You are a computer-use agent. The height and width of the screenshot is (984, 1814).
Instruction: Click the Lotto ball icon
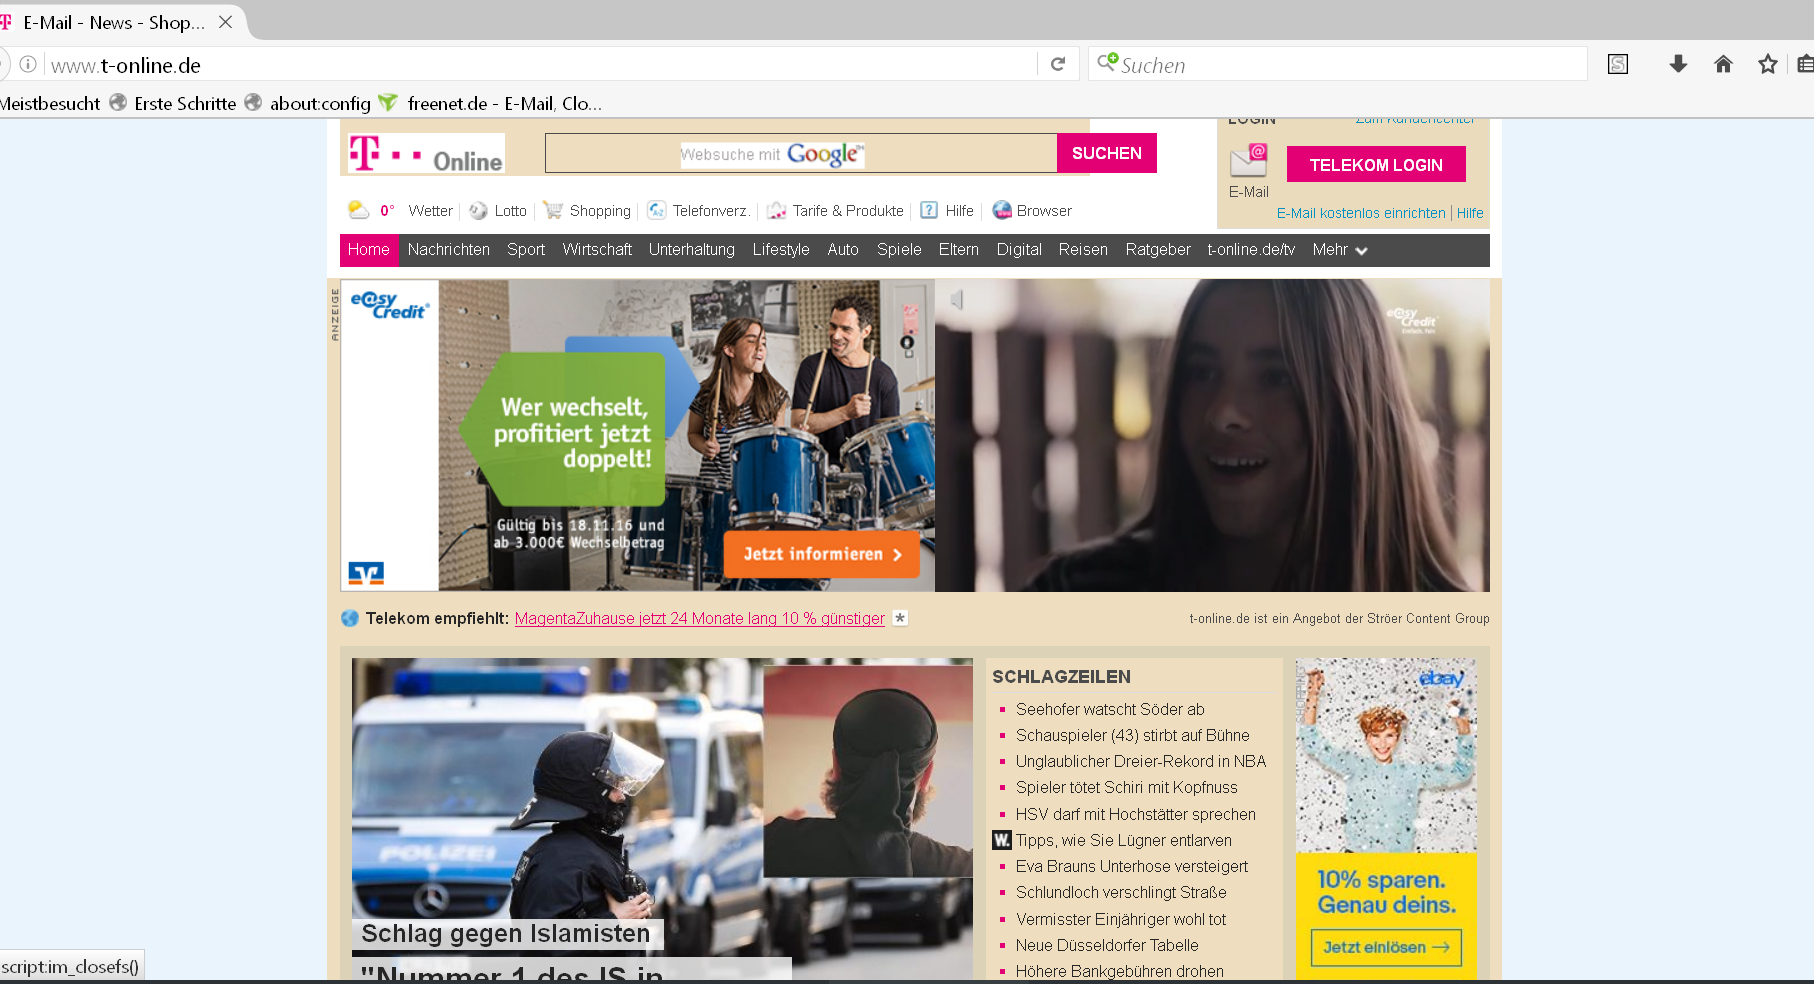pyautogui.click(x=479, y=210)
